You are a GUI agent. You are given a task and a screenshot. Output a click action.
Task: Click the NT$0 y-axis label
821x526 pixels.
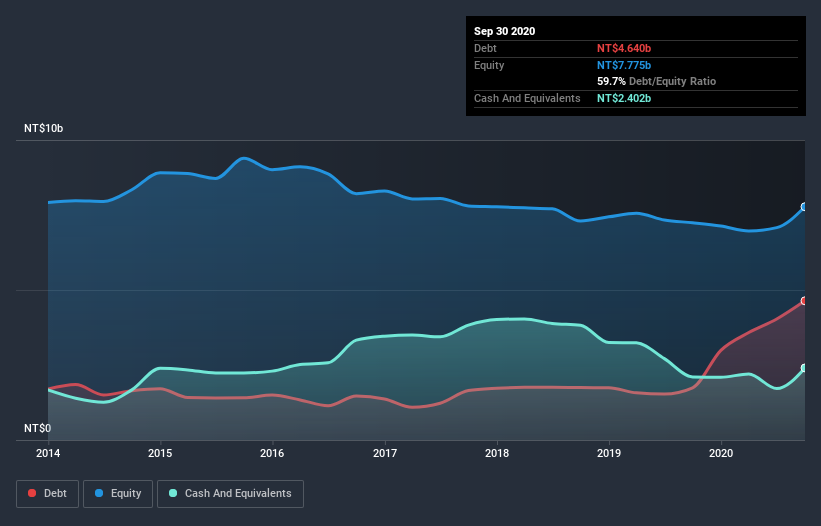coord(38,428)
